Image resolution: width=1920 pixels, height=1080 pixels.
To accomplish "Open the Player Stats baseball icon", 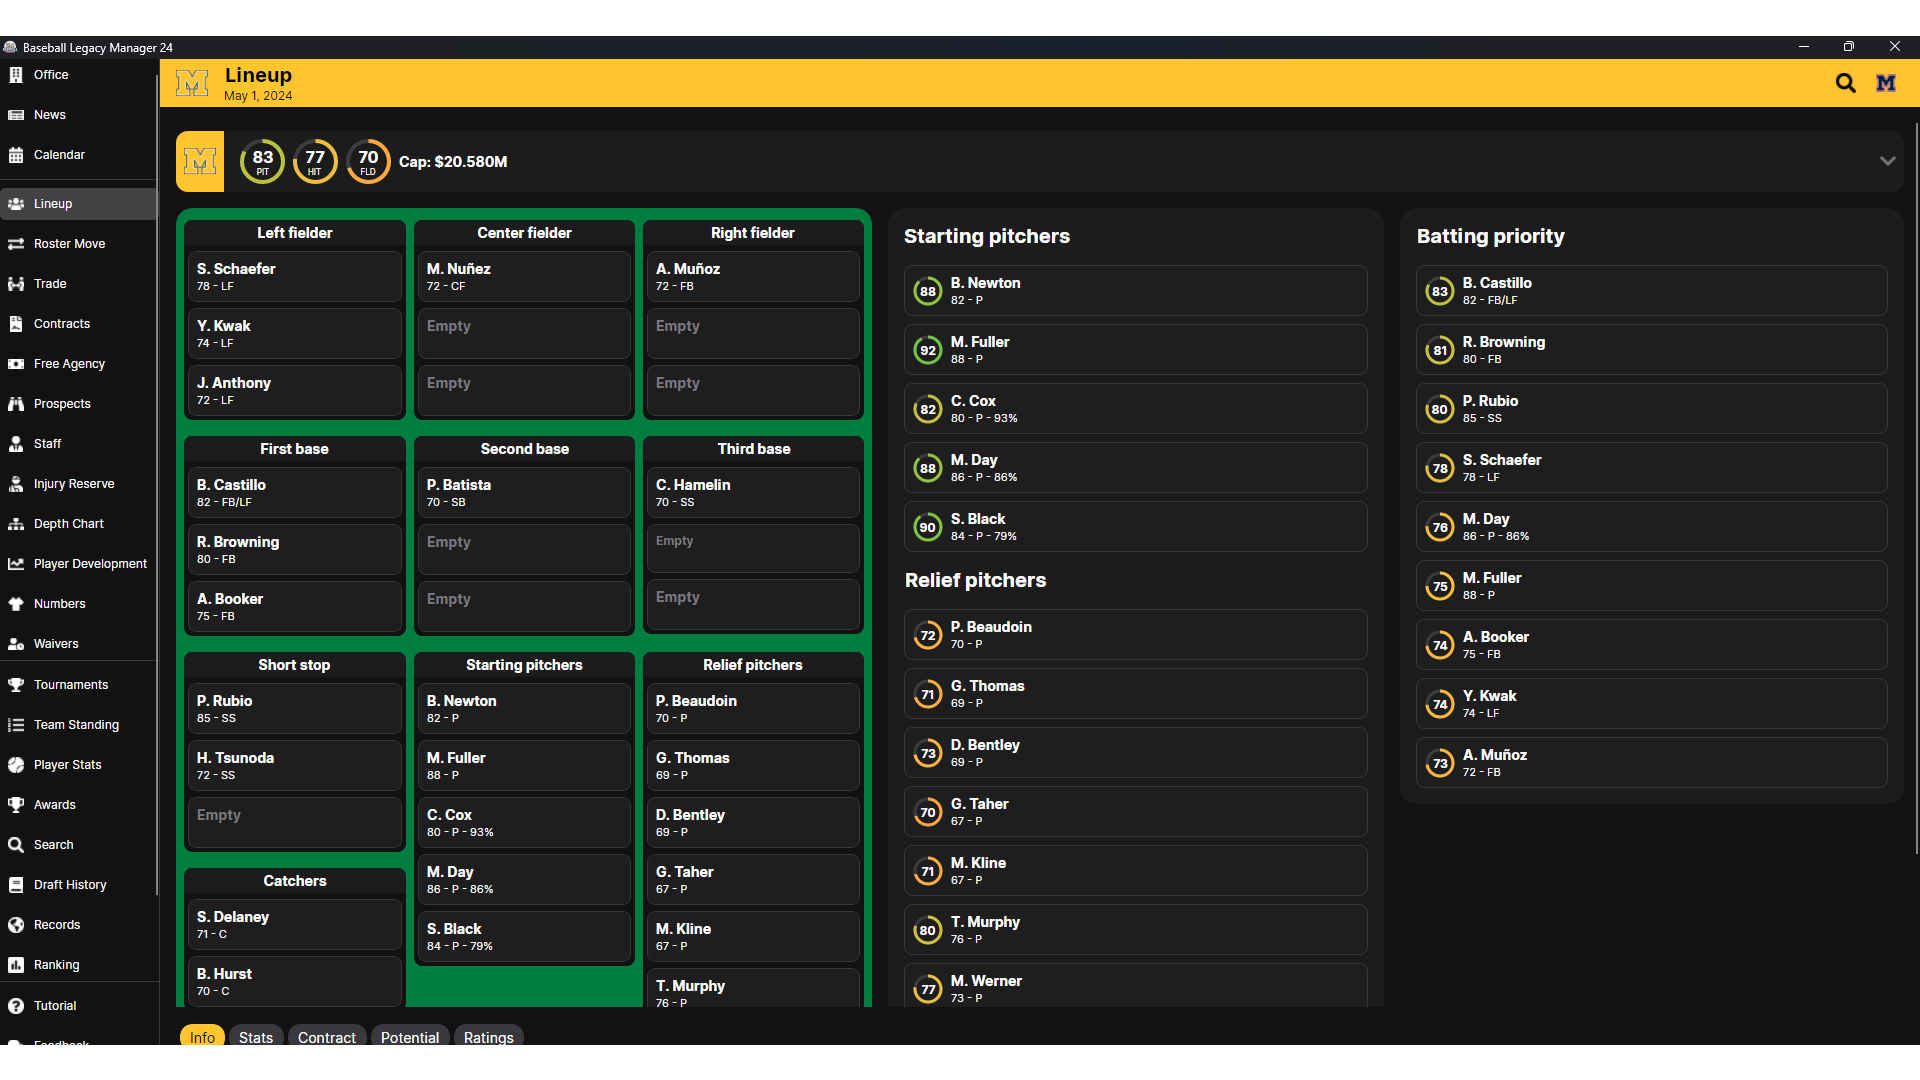I will [16, 765].
